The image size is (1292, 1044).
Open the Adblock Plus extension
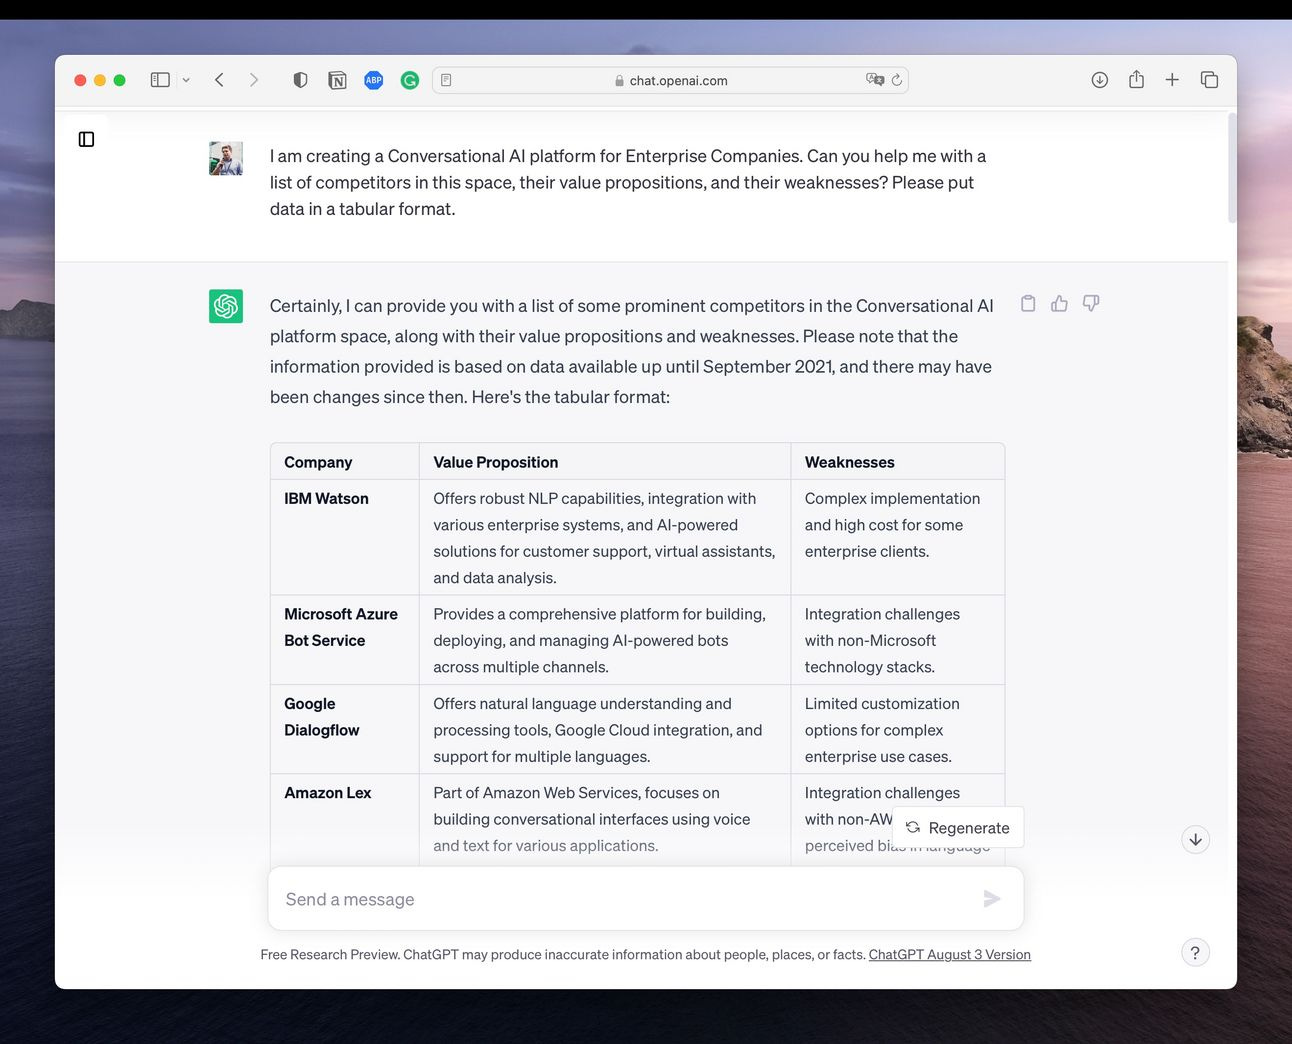coord(374,80)
